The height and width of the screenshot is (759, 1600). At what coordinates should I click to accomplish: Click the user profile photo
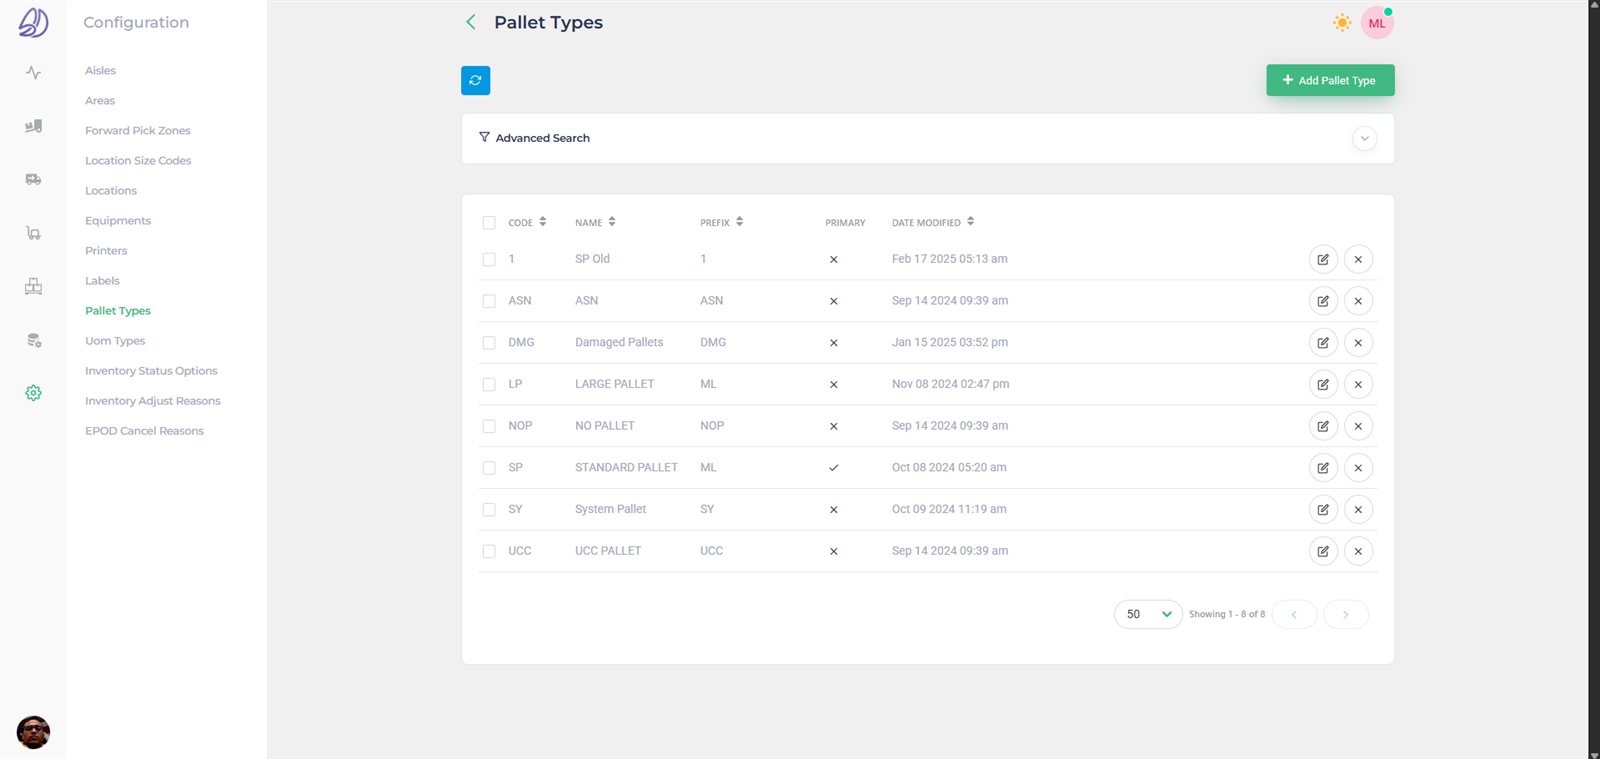(33, 732)
